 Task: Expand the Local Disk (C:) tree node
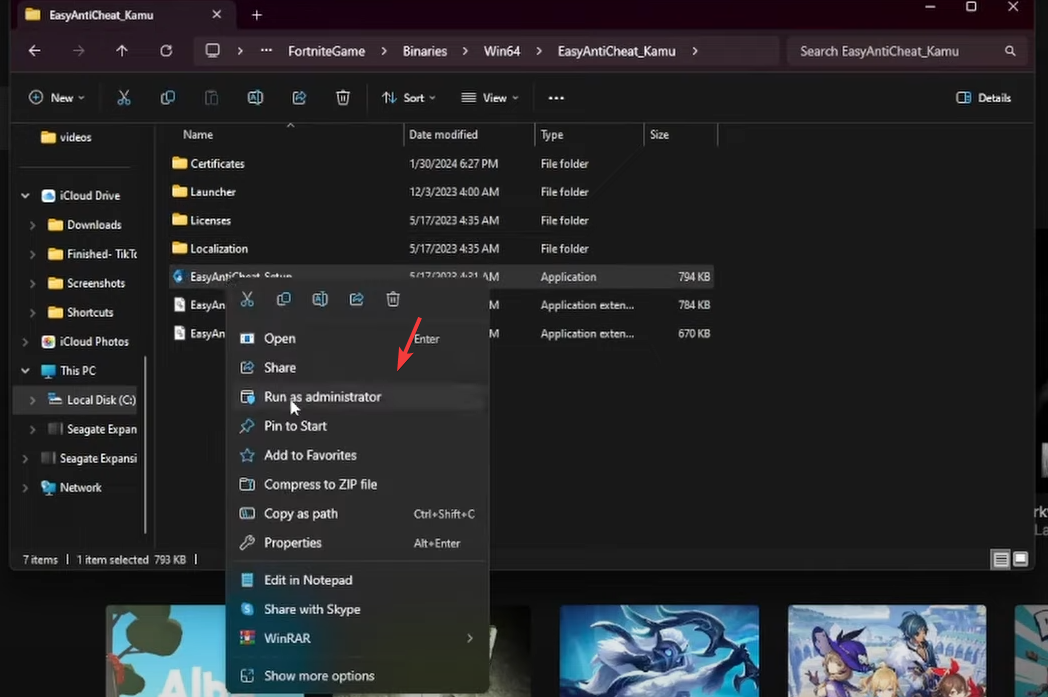point(33,400)
